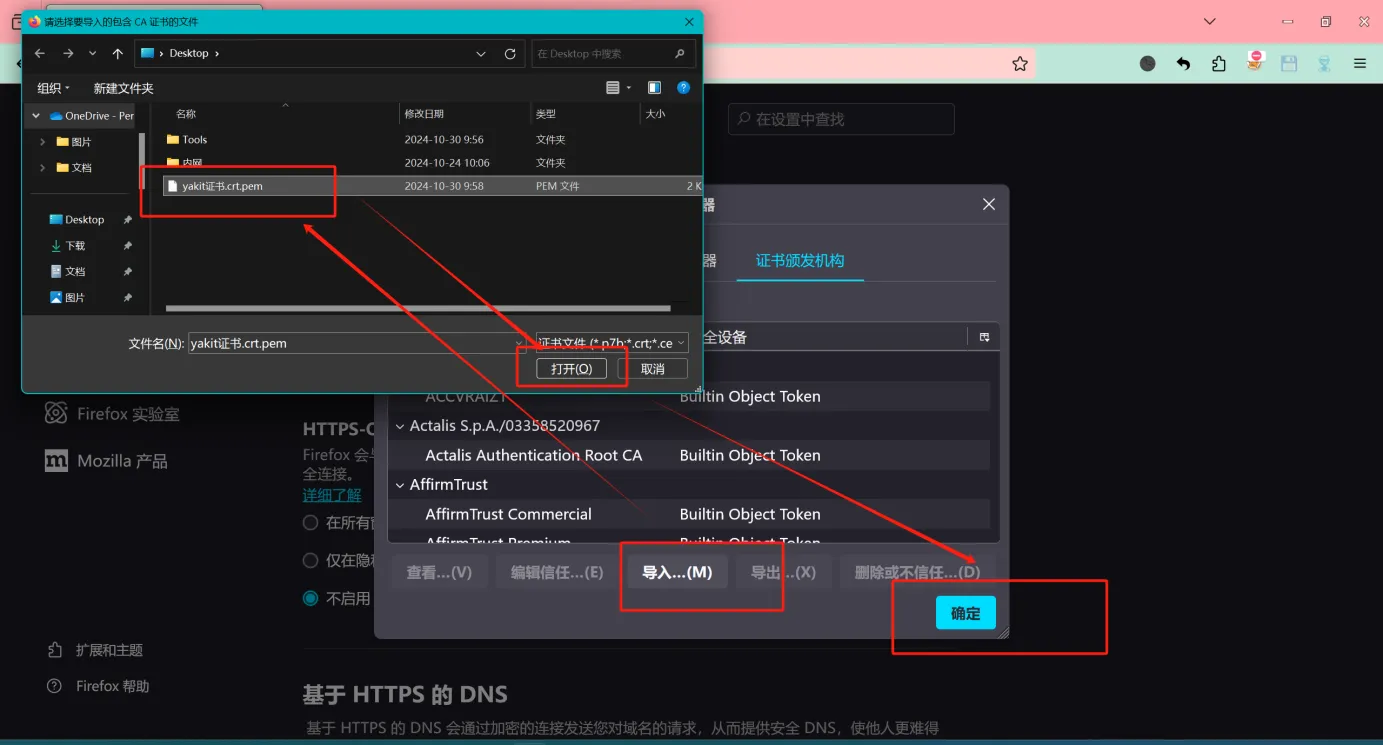Screen dimensions: 1383x745
Task: Open Firefox 实验室 sidebar item
Action: point(113,413)
